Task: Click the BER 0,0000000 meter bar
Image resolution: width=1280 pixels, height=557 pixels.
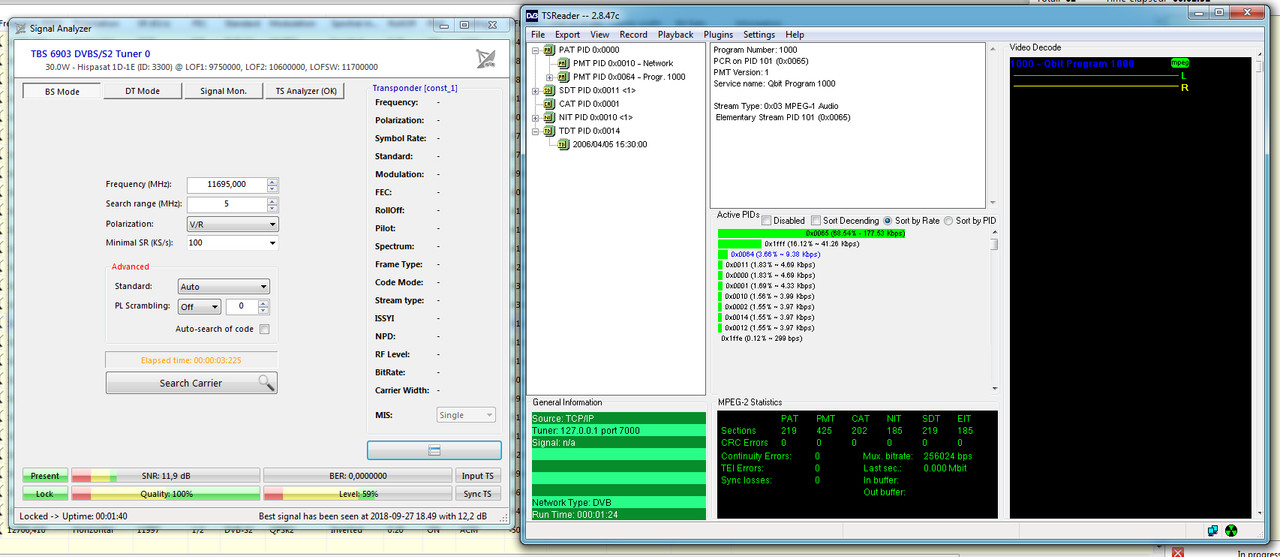Action: 358,476
